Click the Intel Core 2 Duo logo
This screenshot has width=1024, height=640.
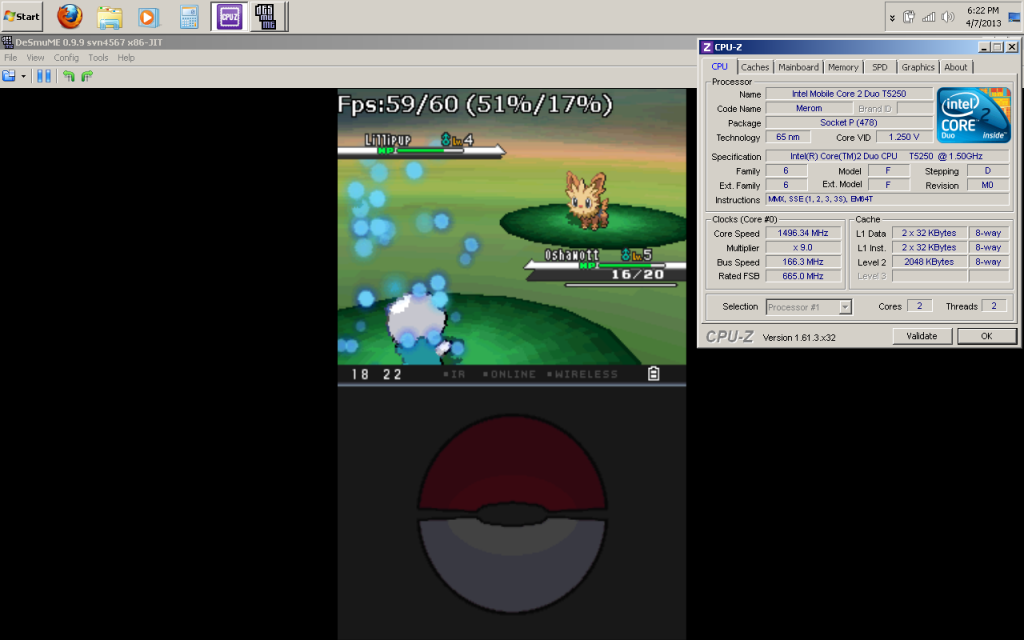tap(974, 115)
